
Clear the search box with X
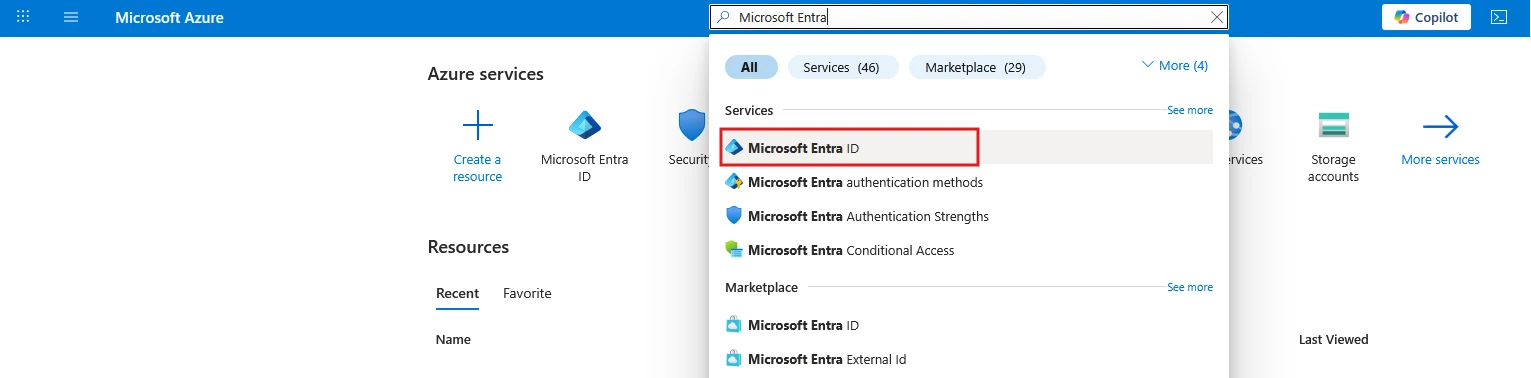[x=1216, y=17]
